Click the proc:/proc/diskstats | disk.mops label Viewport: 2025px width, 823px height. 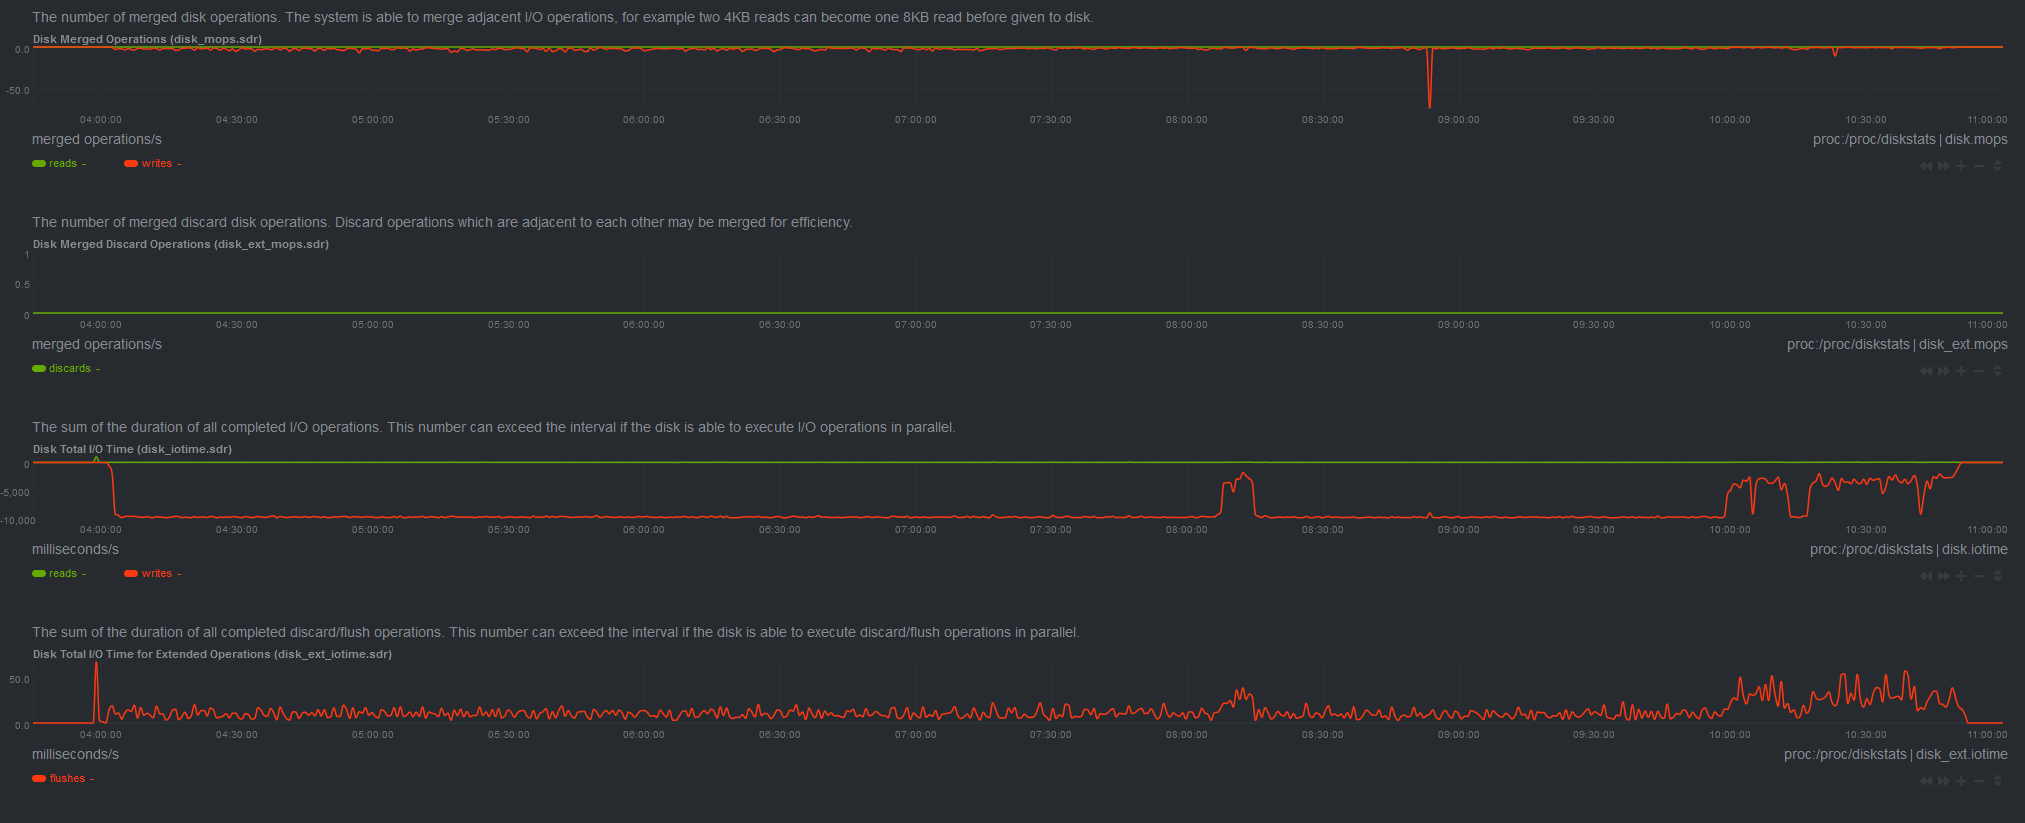(1910, 140)
